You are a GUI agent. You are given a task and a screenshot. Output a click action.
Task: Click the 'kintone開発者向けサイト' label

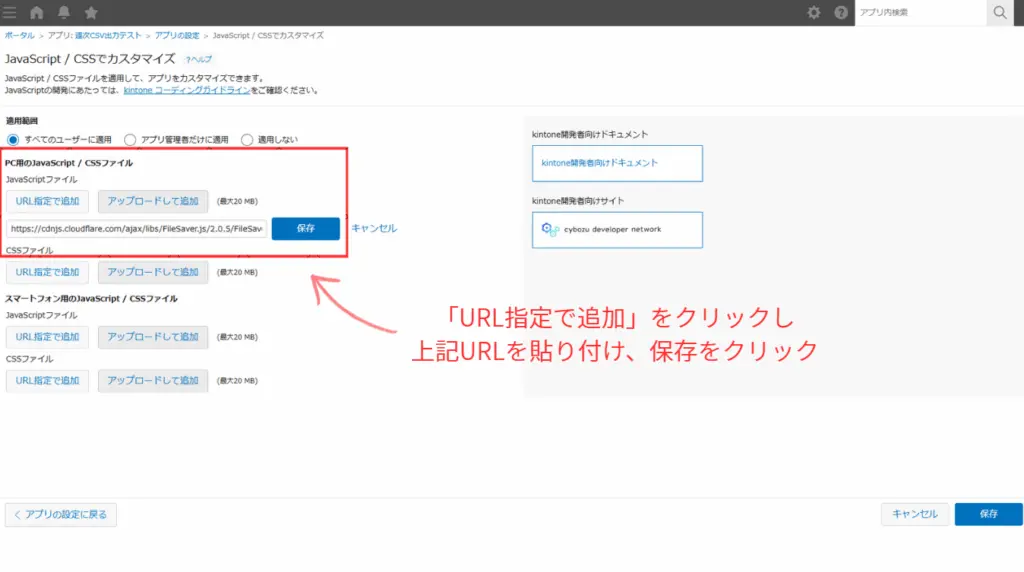tap(577, 201)
